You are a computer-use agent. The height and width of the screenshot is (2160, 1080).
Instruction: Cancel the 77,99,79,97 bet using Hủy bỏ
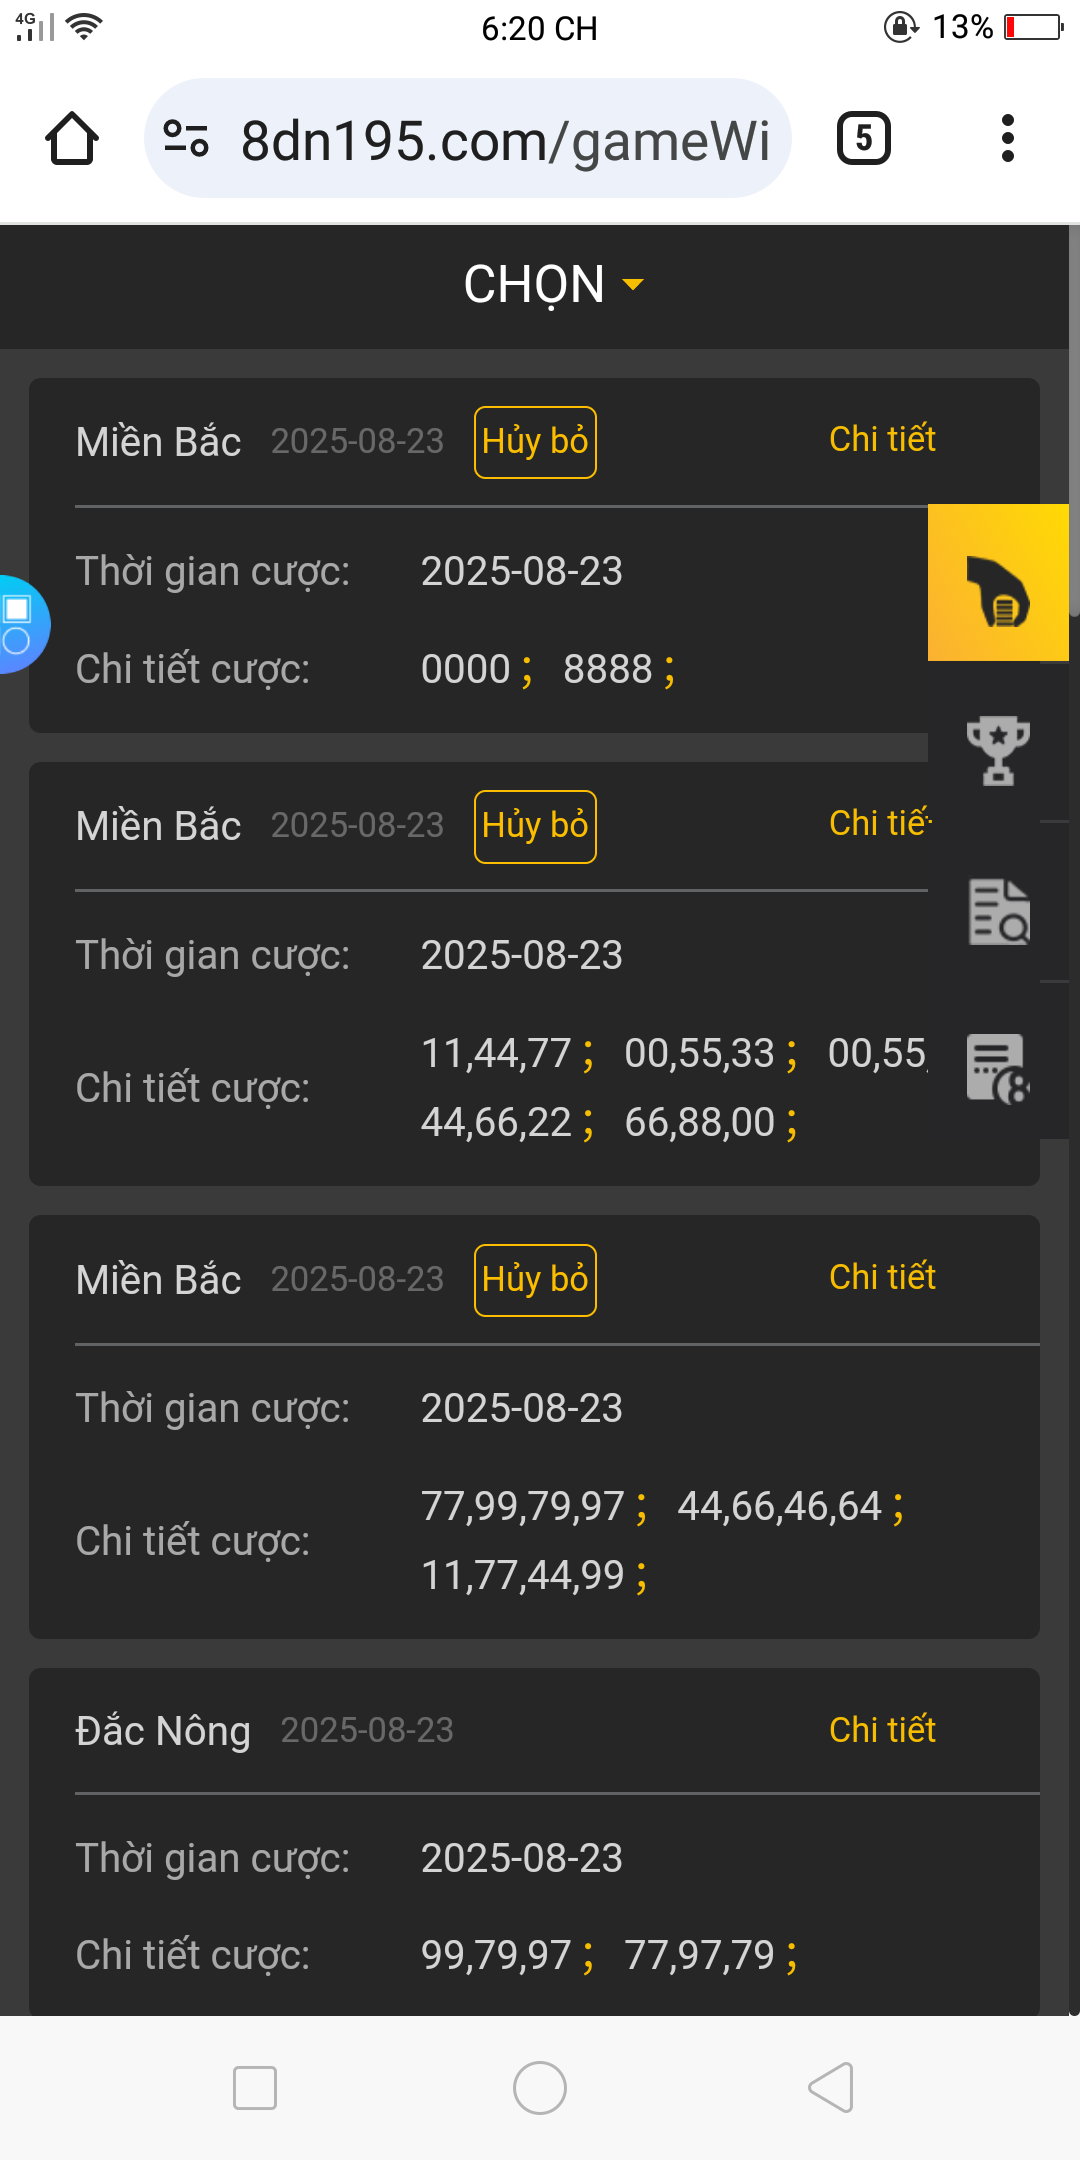click(x=535, y=1280)
